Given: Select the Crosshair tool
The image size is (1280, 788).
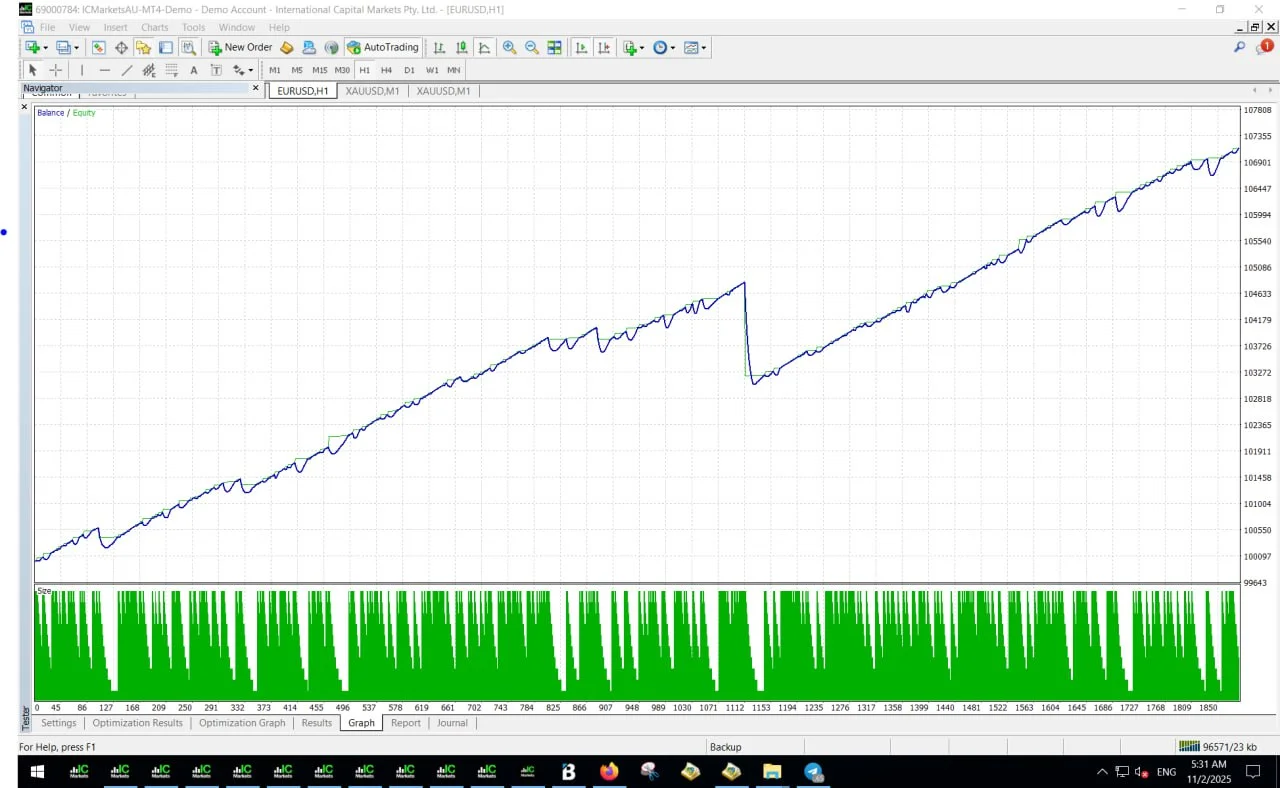Looking at the screenshot, I should pyautogui.click(x=56, y=70).
